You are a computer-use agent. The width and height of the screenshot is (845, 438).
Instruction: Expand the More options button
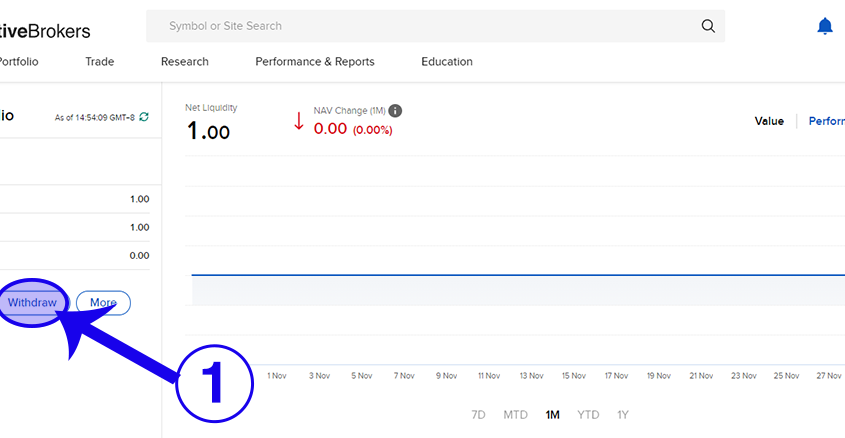click(103, 303)
